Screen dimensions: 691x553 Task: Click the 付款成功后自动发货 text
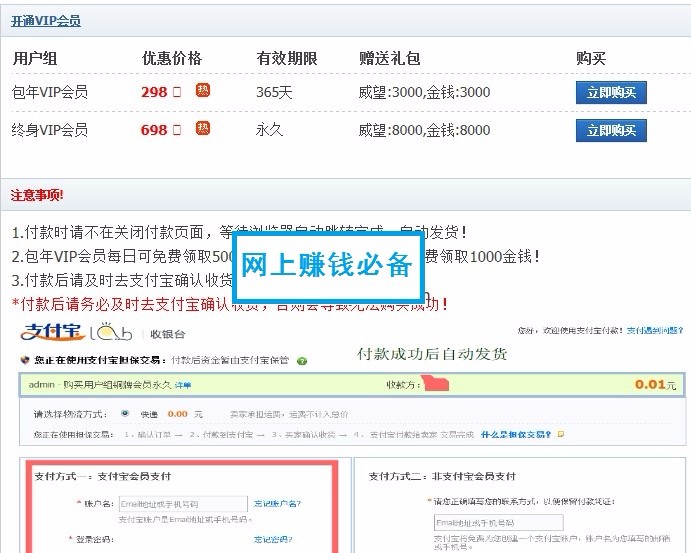click(432, 354)
